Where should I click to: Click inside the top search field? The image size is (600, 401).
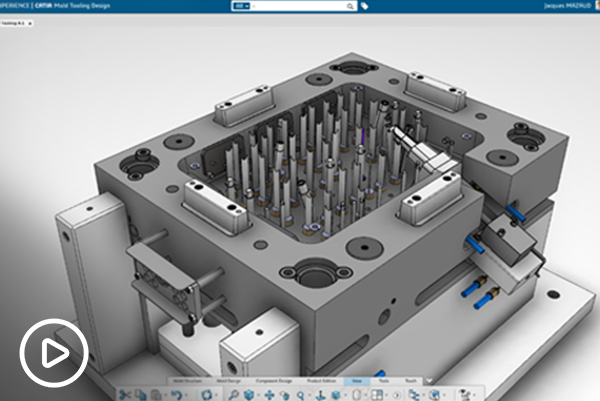[300, 6]
